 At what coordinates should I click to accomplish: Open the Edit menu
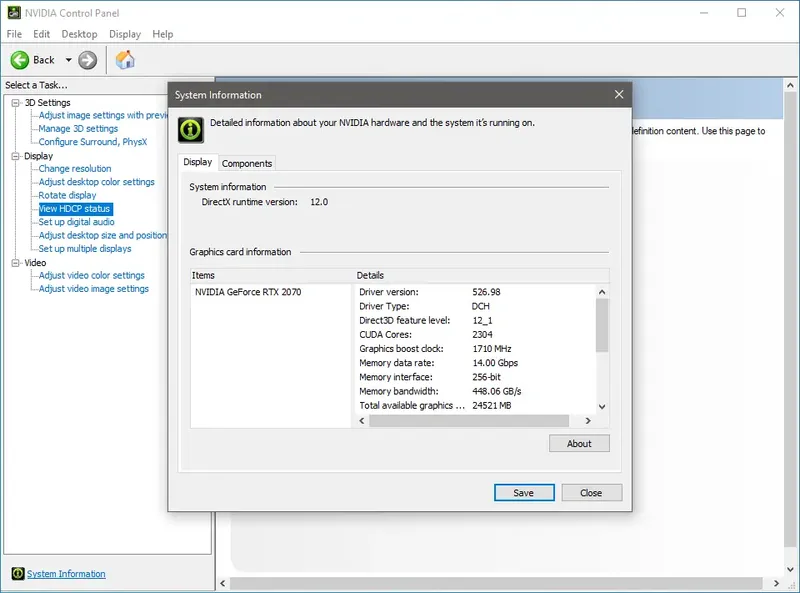point(41,34)
